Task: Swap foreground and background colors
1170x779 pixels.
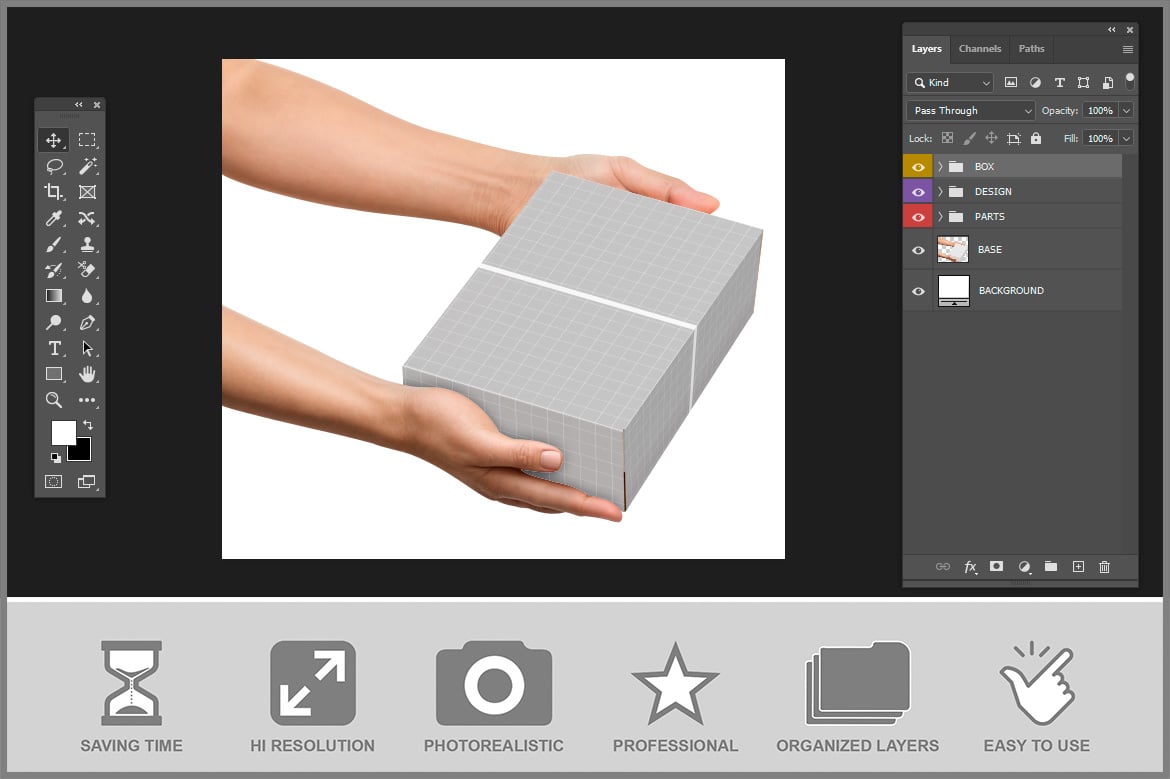Action: tap(88, 425)
